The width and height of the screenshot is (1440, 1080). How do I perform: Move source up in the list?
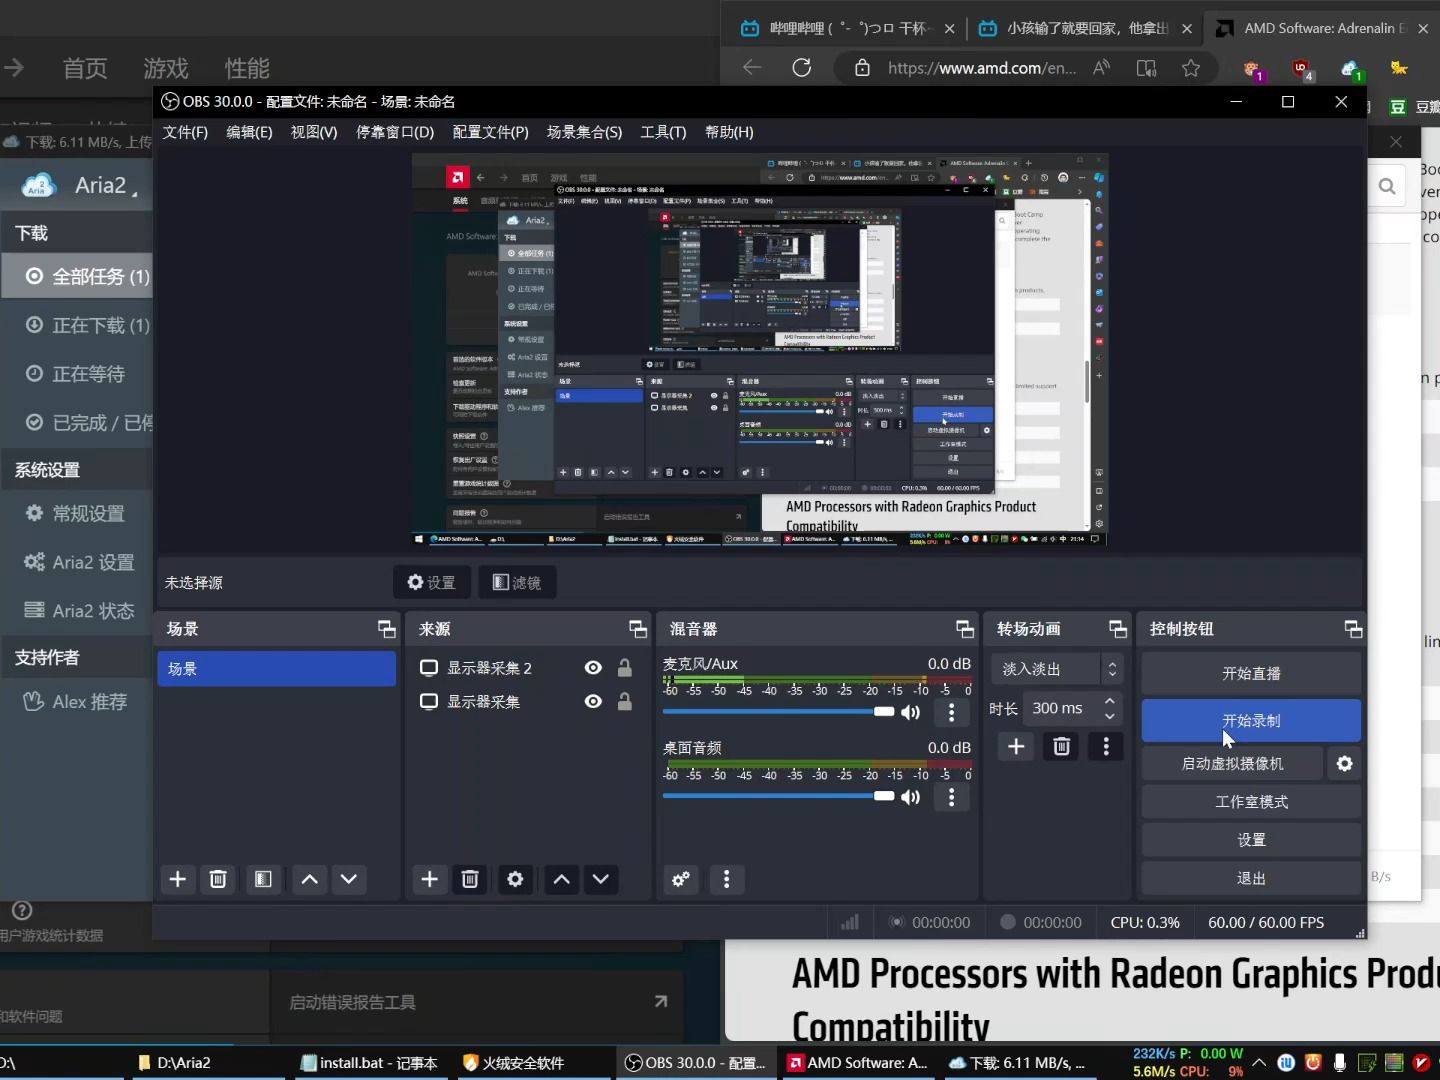[562, 879]
